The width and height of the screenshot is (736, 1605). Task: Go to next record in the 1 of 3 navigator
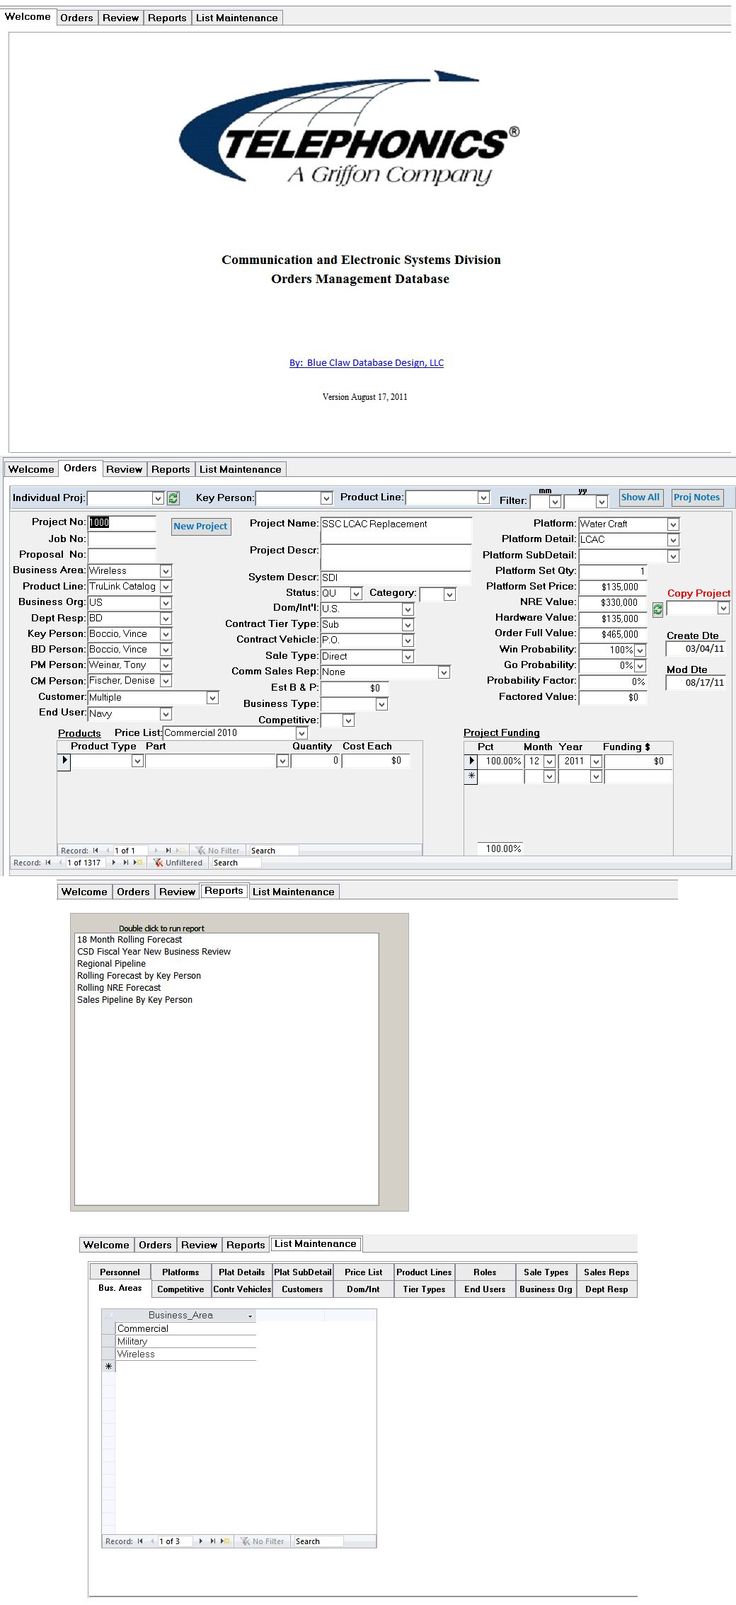tap(200, 1541)
